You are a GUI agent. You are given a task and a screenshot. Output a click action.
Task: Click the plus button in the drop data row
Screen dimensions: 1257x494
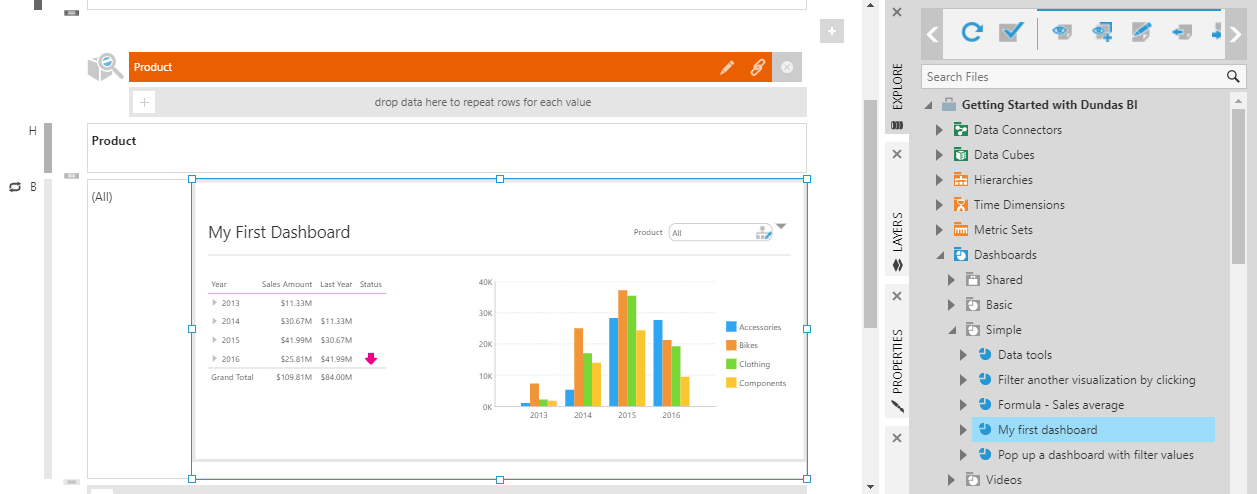coord(143,102)
